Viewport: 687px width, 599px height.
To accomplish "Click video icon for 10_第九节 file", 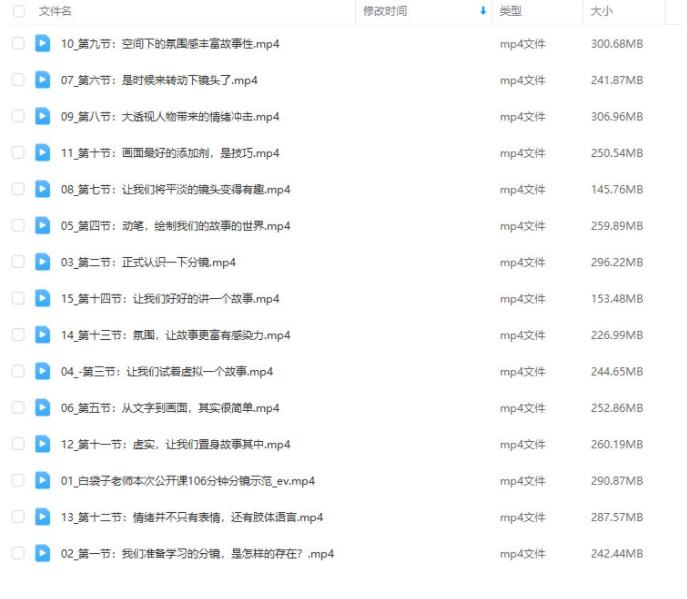I will coord(42,44).
